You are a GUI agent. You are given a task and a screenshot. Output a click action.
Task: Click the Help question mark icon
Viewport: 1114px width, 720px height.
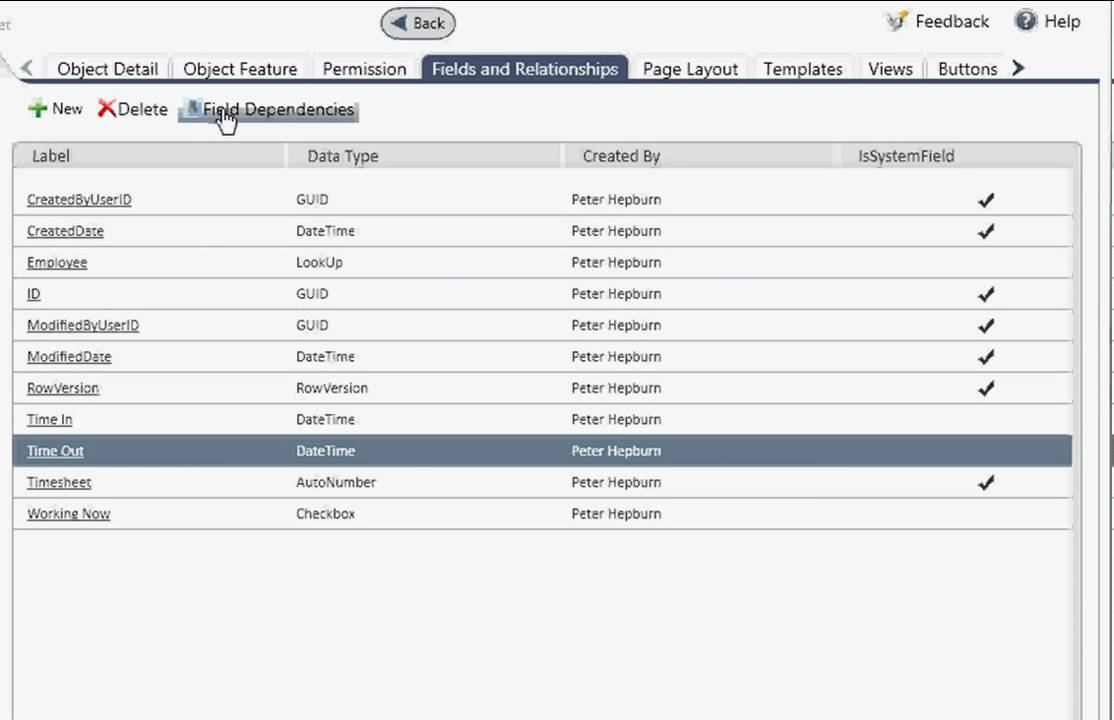point(1025,21)
